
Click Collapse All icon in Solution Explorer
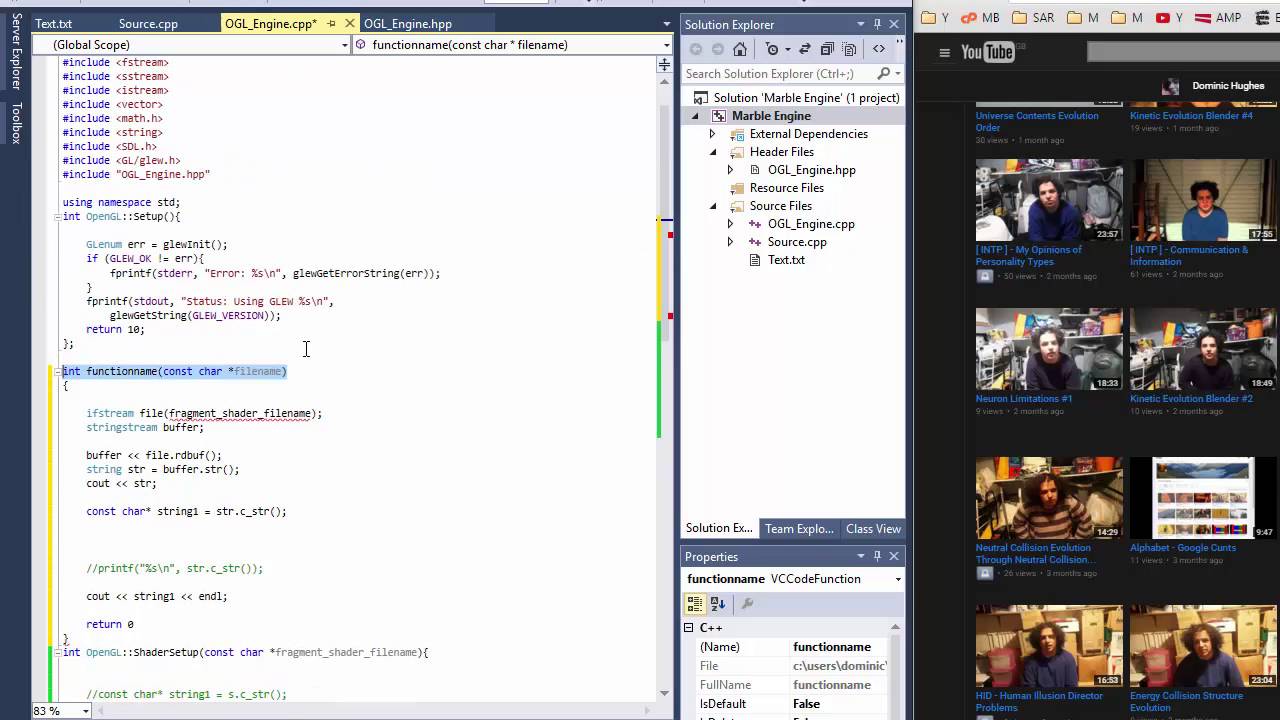(x=827, y=49)
